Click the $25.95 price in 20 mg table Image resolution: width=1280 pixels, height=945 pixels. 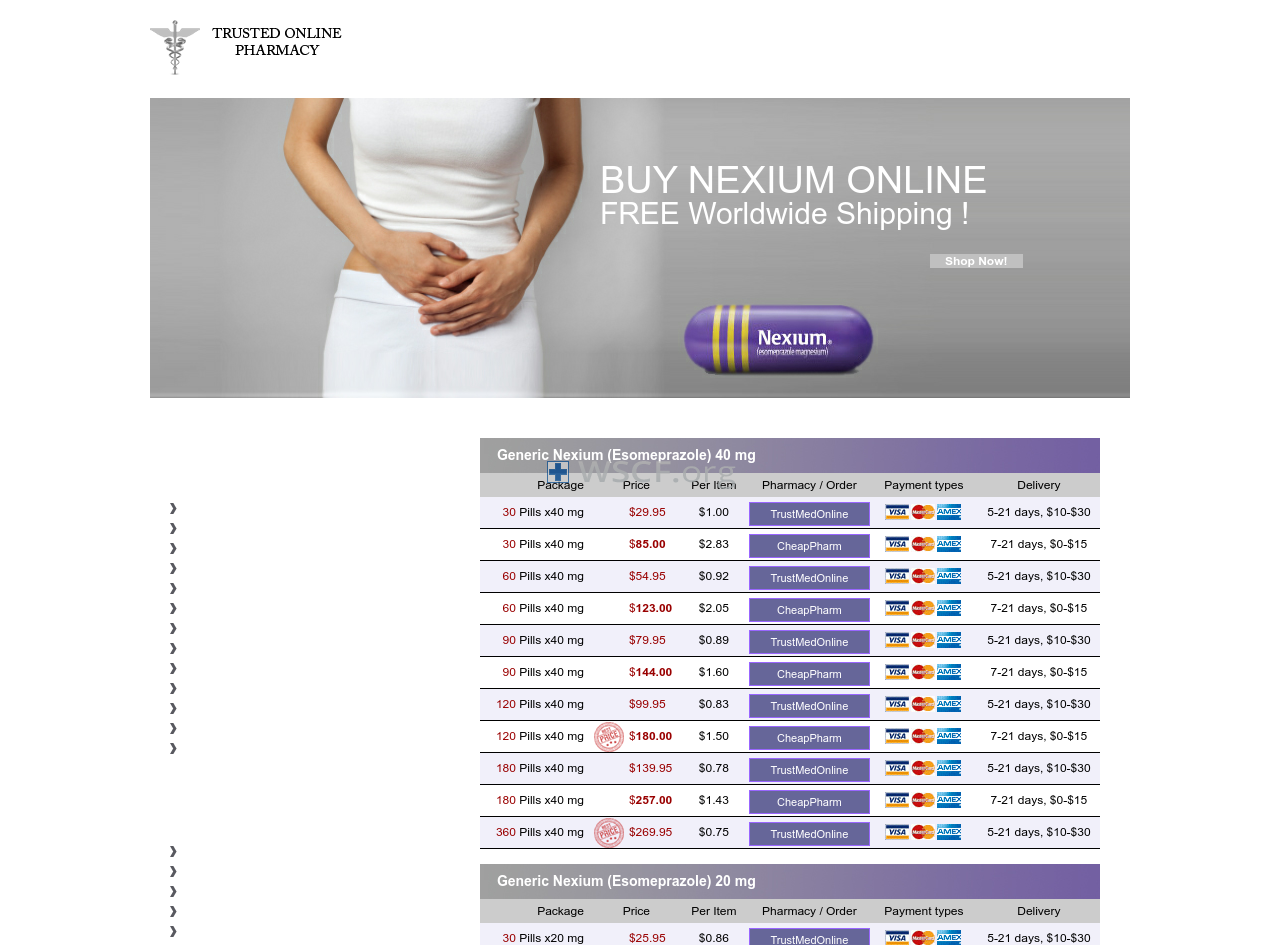[647, 938]
